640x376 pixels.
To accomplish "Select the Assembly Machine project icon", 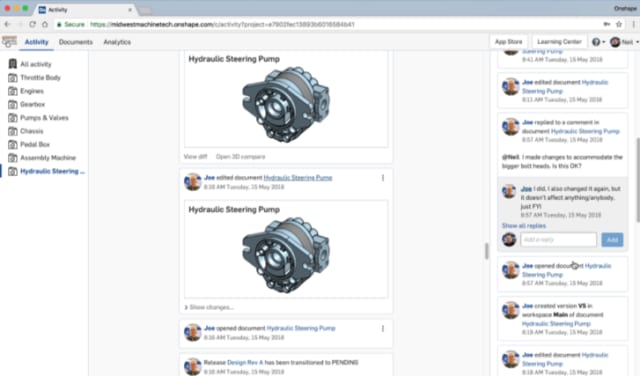I will coord(13,158).
